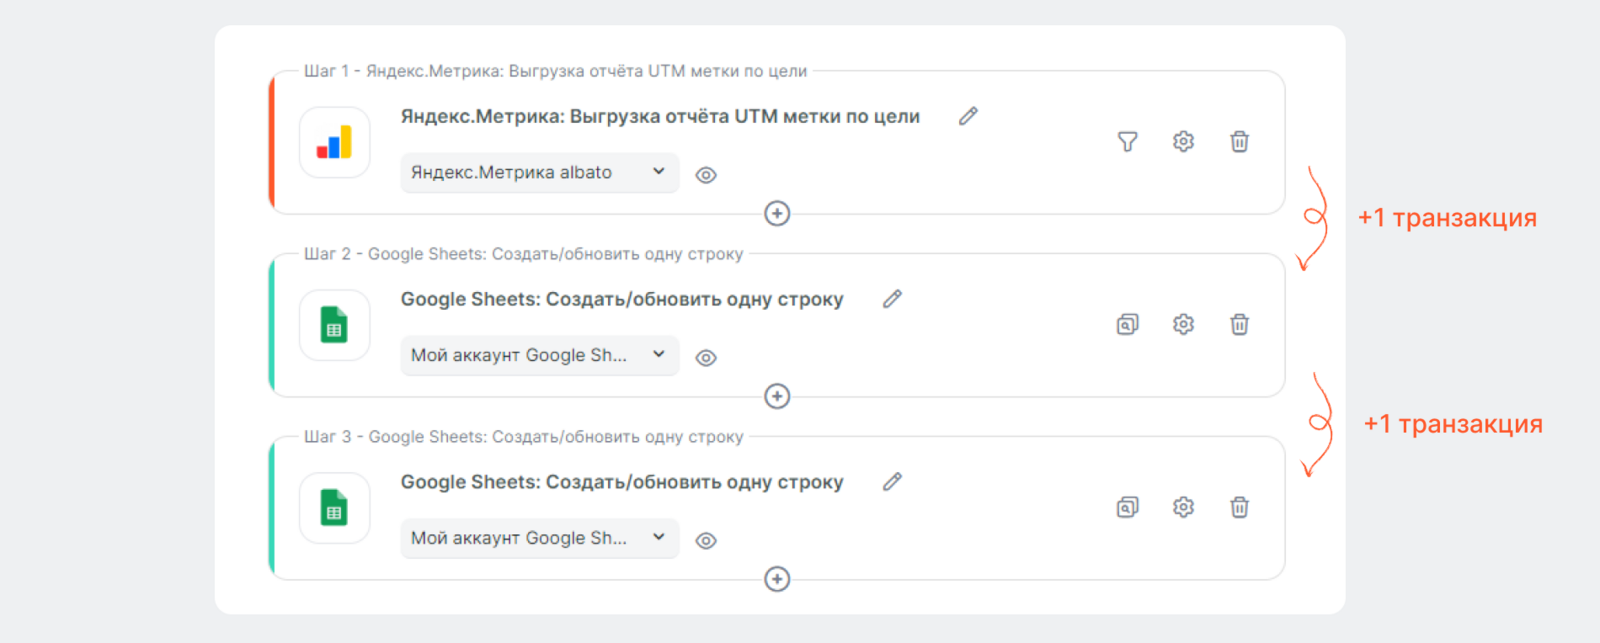This screenshot has height=643, width=1600.
Task: Edit the Яндекс.Метрика step title with pencil
Action: pos(968,116)
